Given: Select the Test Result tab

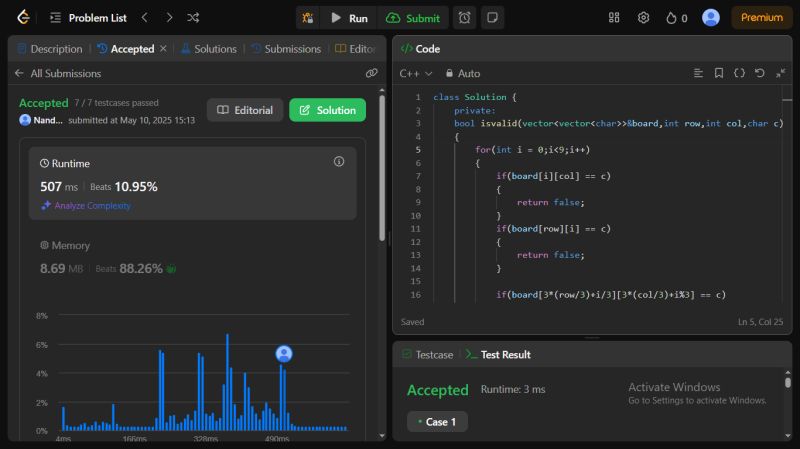Looking at the screenshot, I should 498,355.
